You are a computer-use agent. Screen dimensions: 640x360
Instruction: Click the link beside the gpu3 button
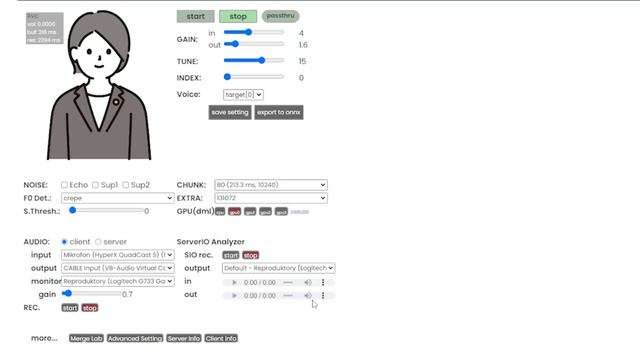[x=300, y=212]
